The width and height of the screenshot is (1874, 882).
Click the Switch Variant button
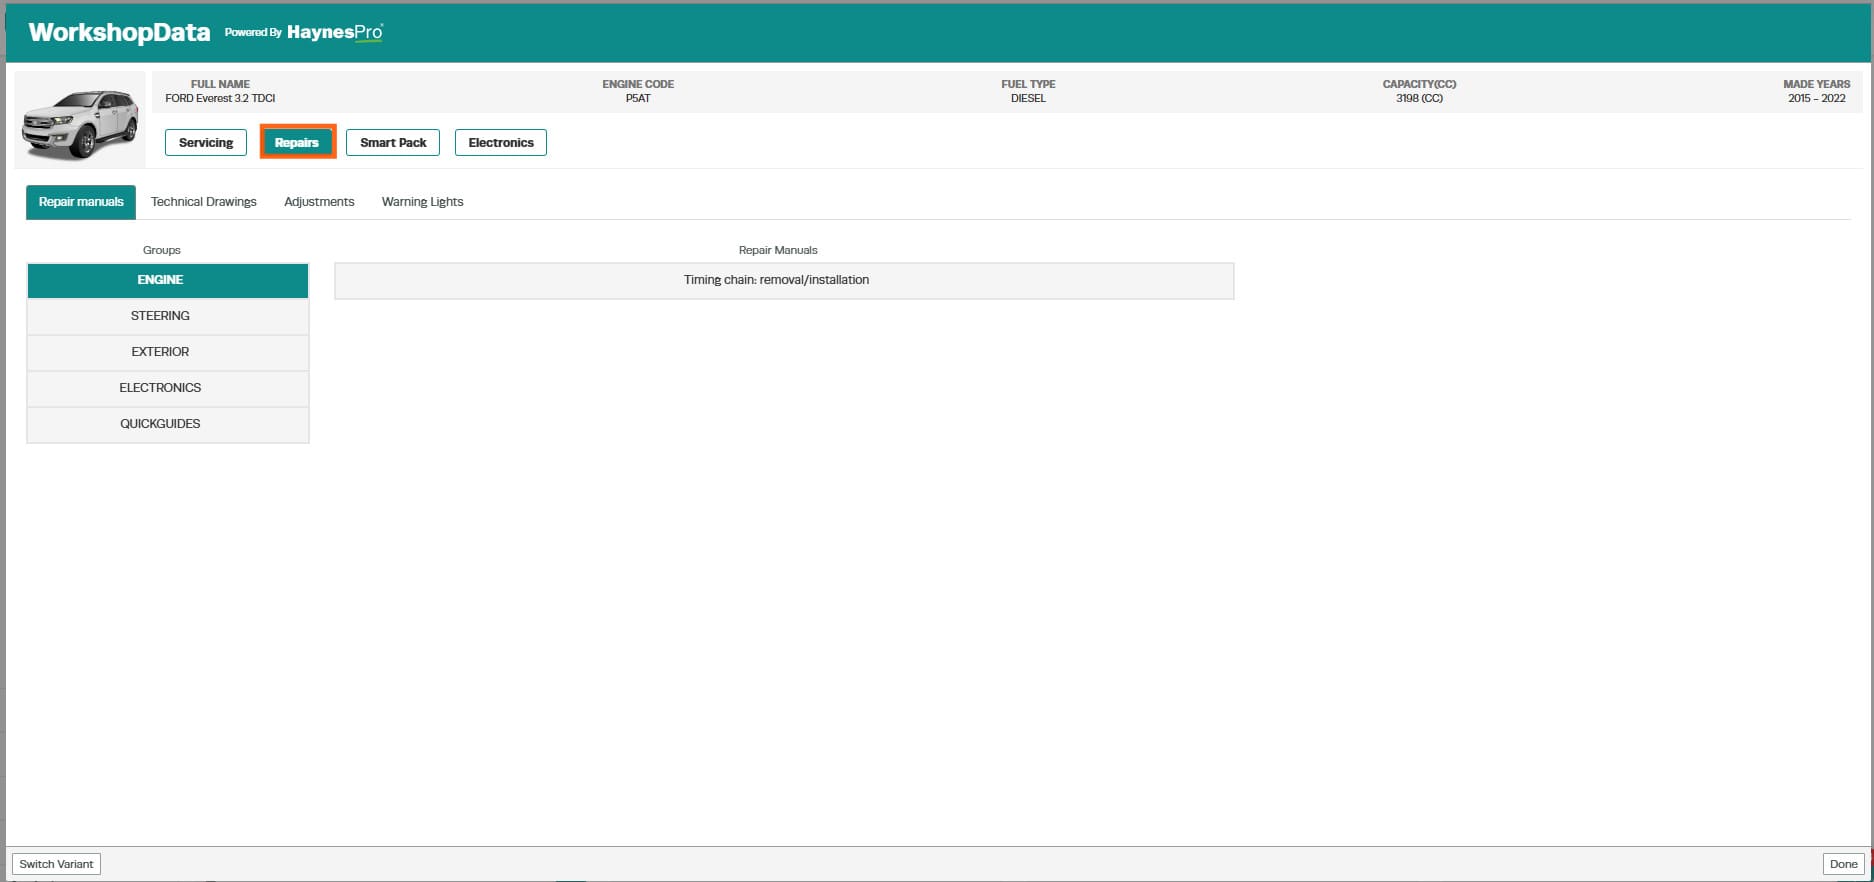56,864
